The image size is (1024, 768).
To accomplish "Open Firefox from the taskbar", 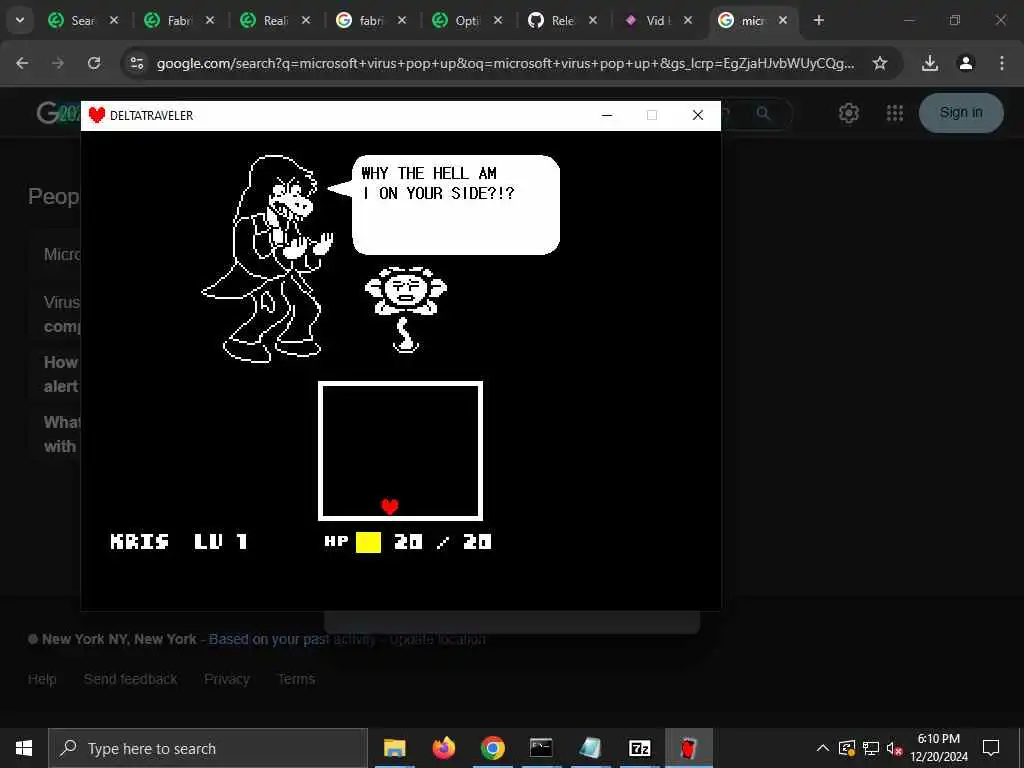I will click(443, 748).
